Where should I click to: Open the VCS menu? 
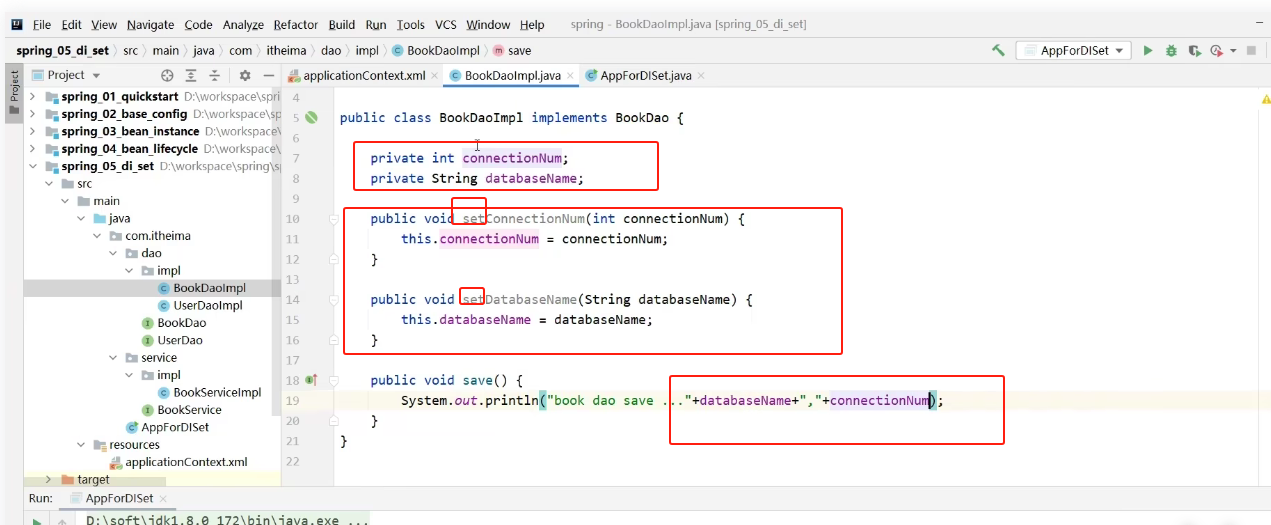pos(446,24)
